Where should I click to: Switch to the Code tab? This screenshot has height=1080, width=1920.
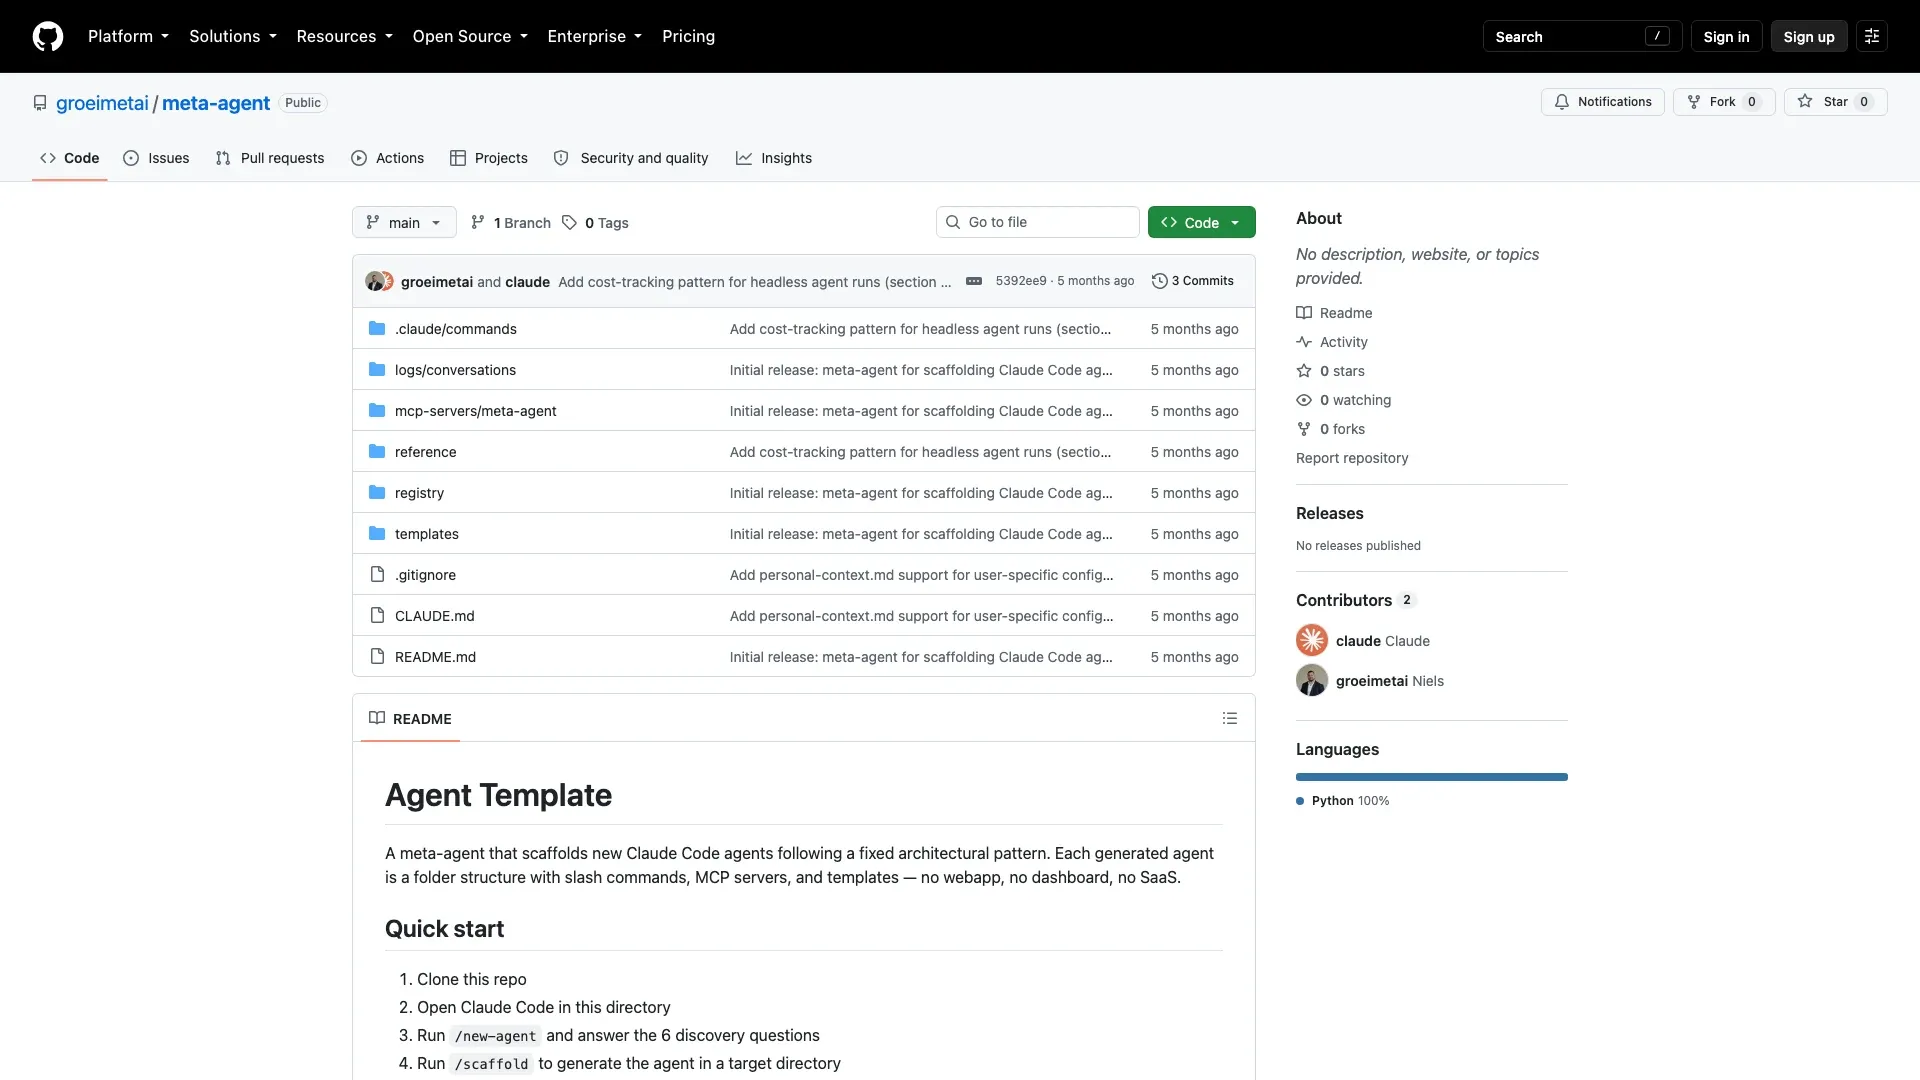(x=70, y=158)
